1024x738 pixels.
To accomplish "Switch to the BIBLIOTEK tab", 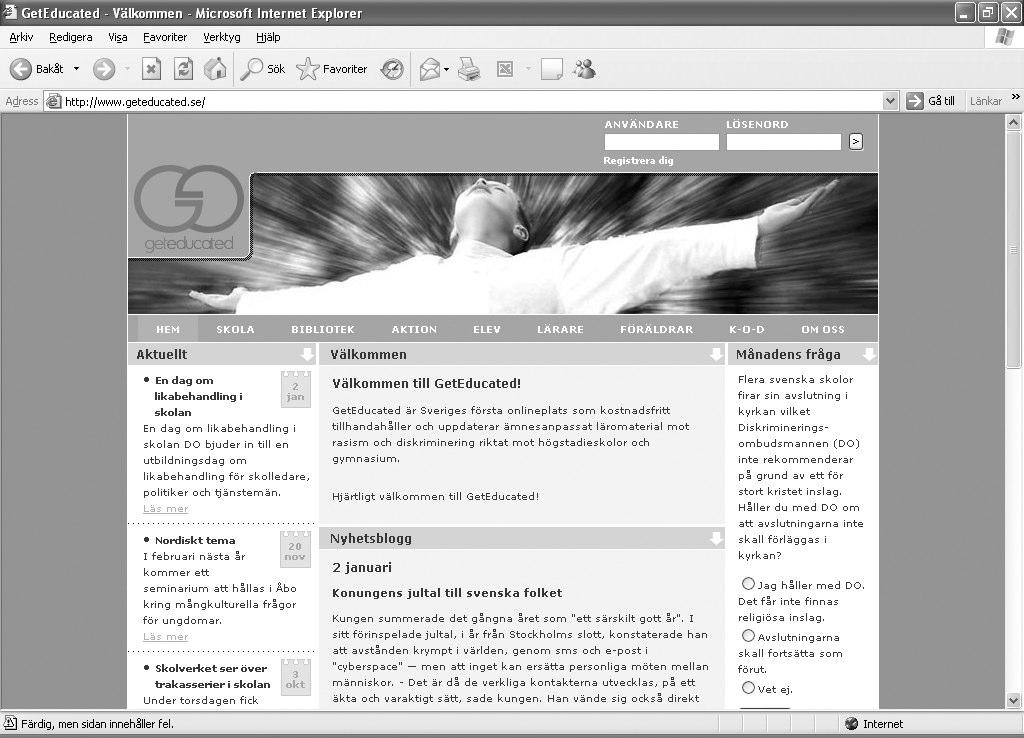I will tap(323, 329).
